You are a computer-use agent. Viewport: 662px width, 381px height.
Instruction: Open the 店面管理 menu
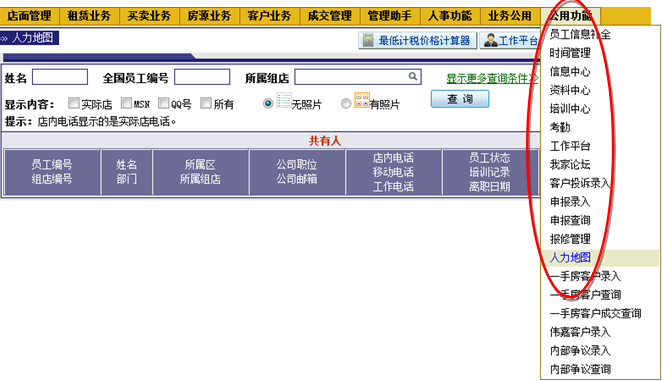[x=29, y=16]
